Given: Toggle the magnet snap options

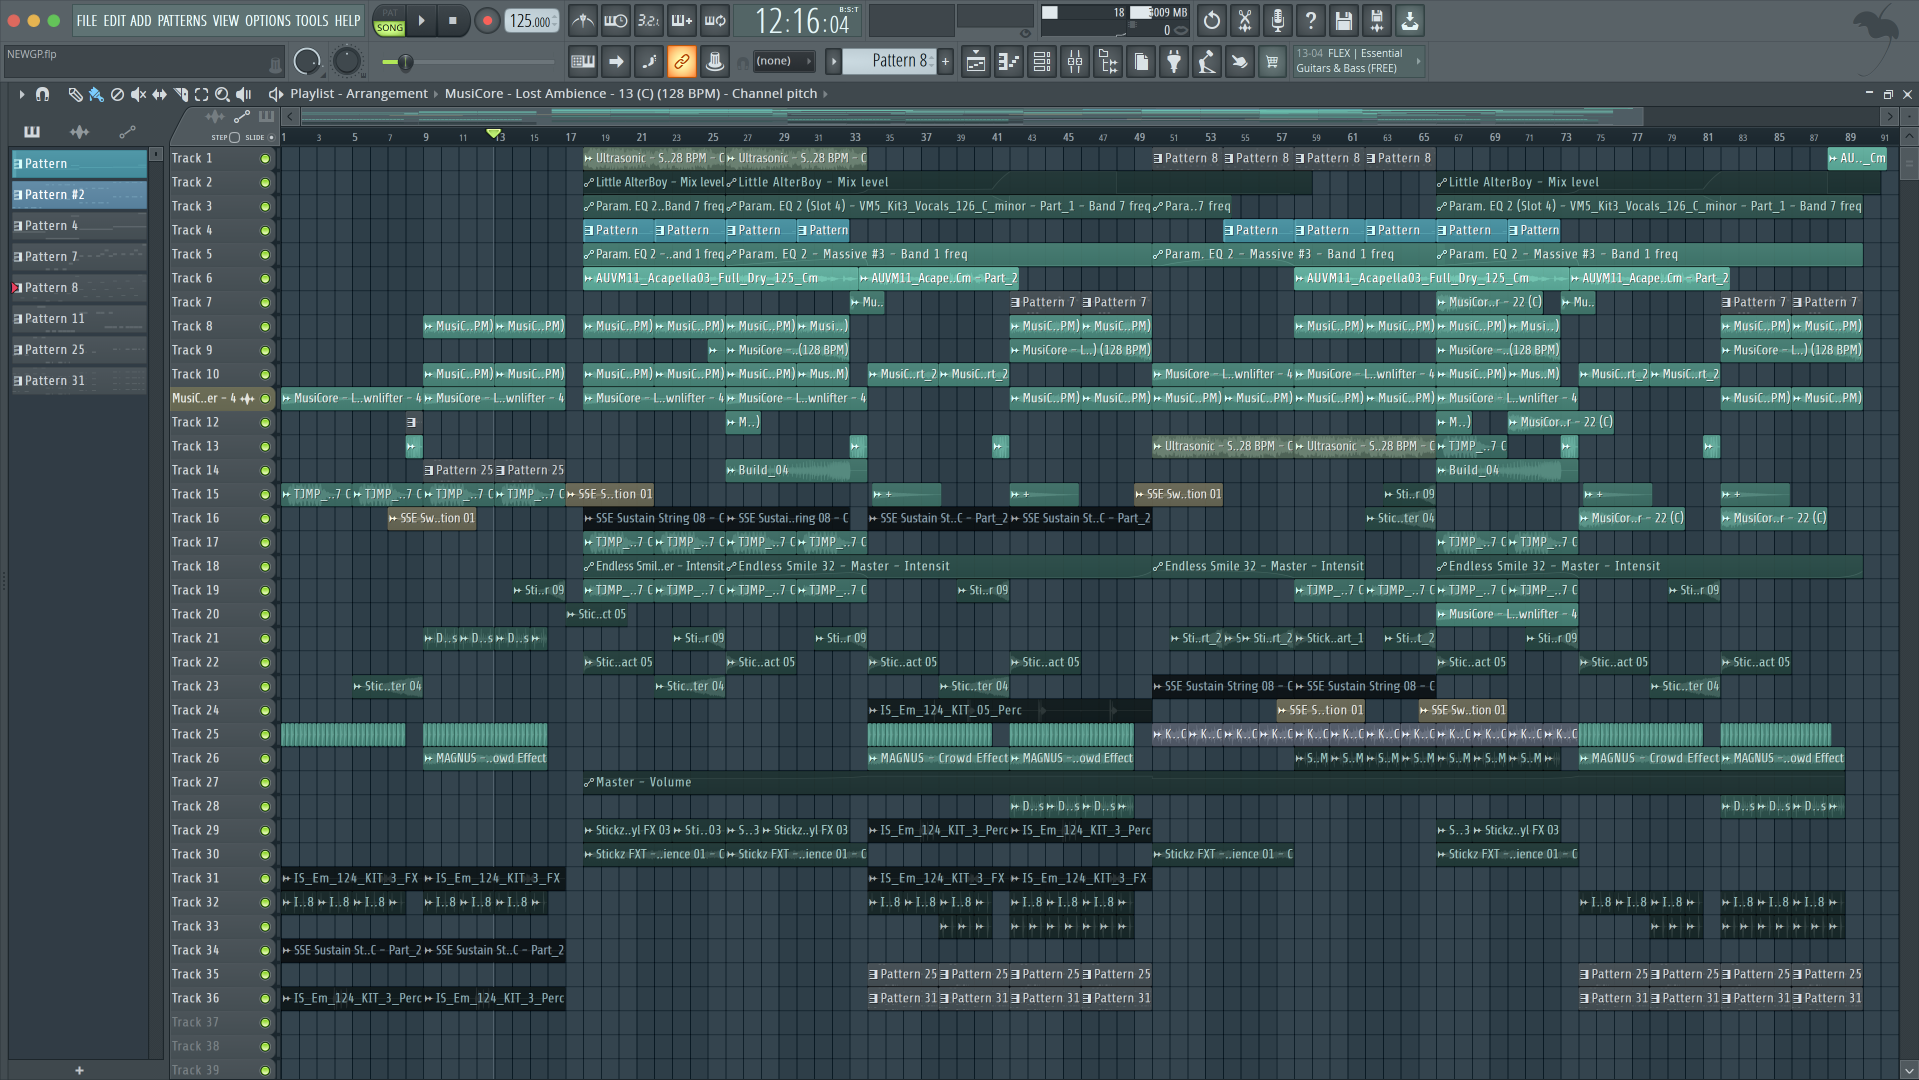Looking at the screenshot, I should click(42, 94).
